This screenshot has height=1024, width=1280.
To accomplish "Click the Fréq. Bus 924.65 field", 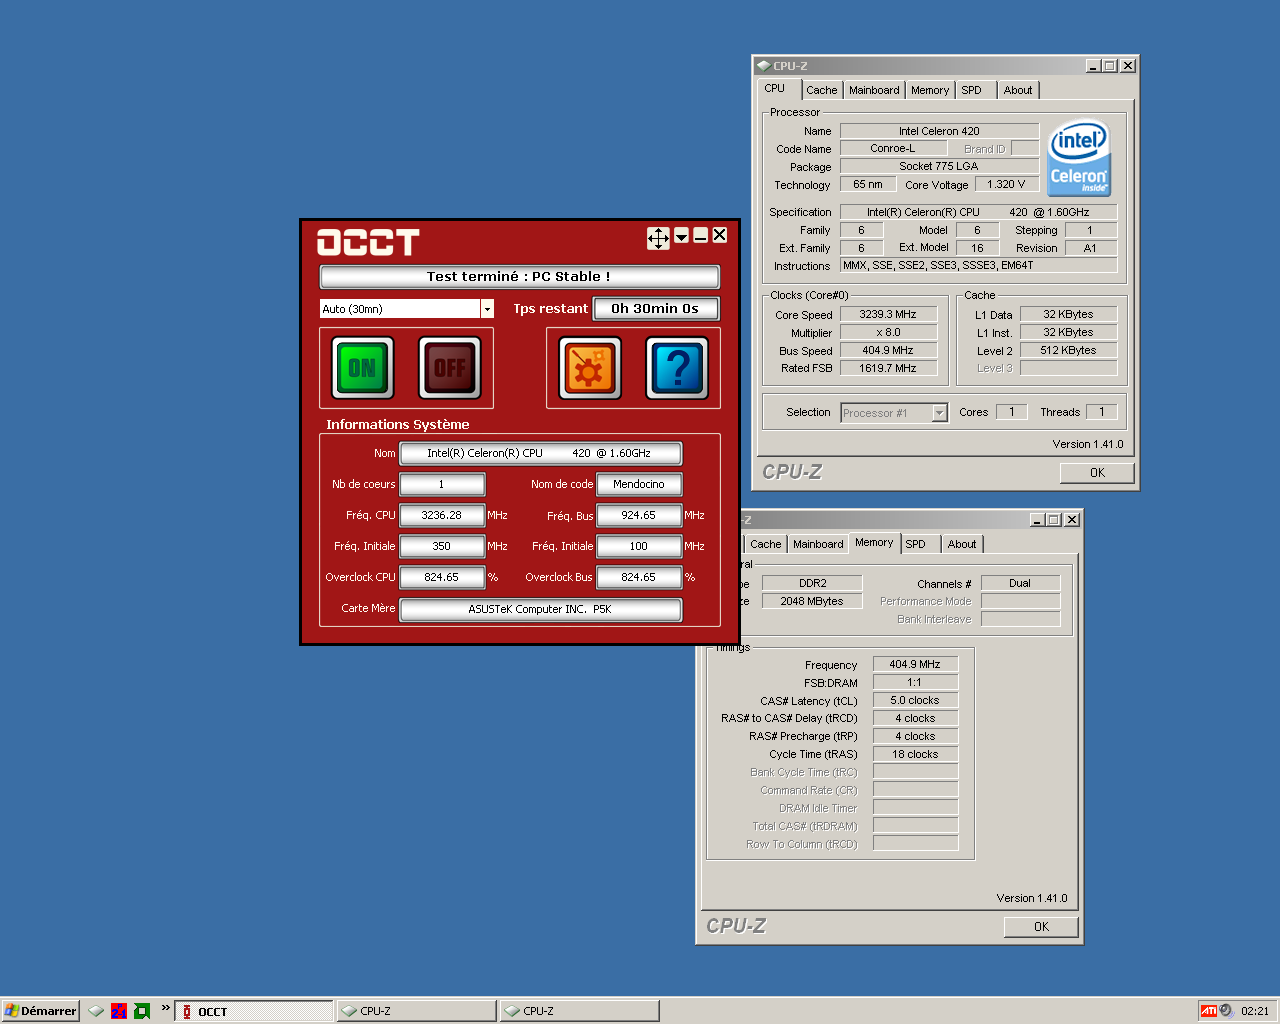I will tap(639, 516).
